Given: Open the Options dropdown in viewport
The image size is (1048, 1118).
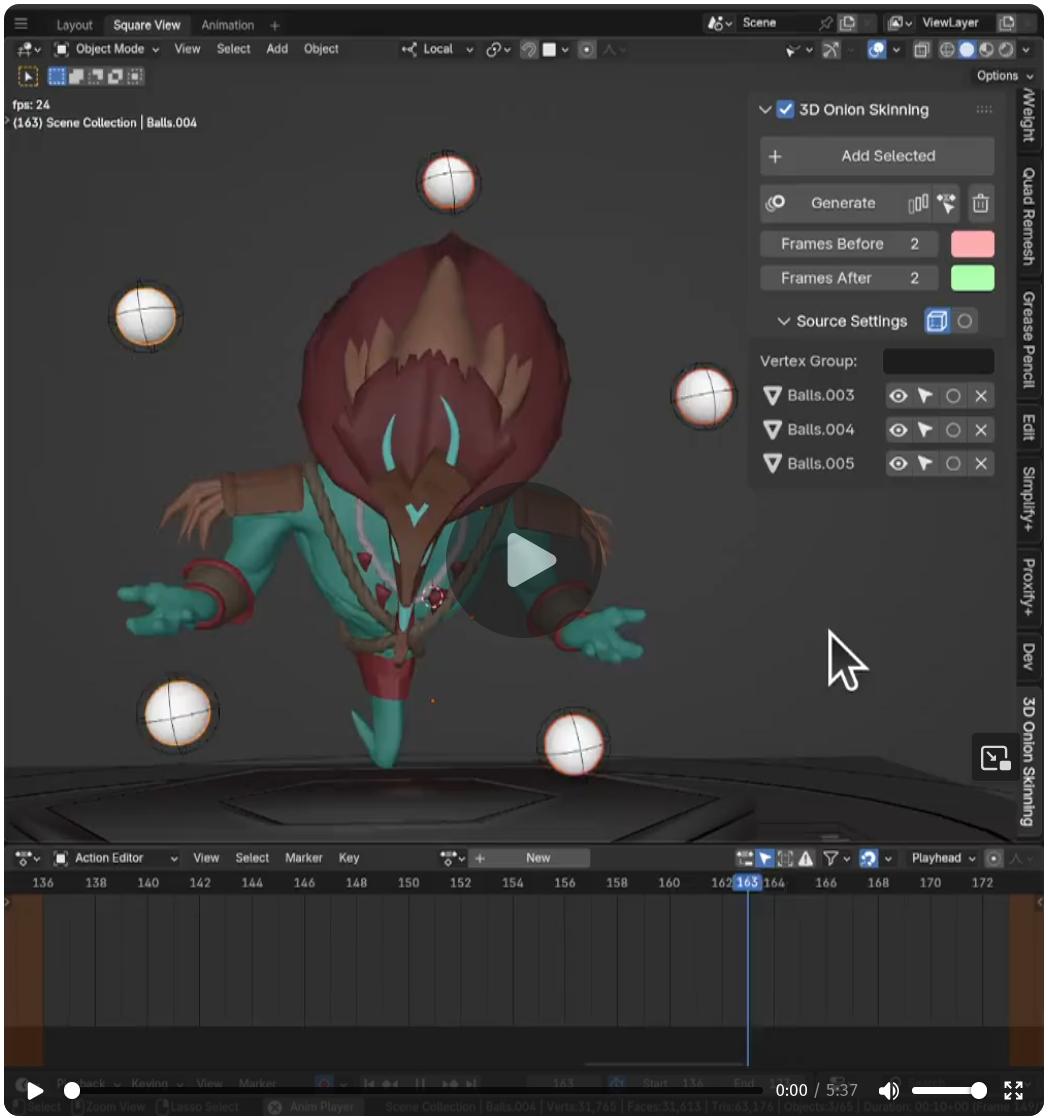Looking at the screenshot, I should point(1005,76).
